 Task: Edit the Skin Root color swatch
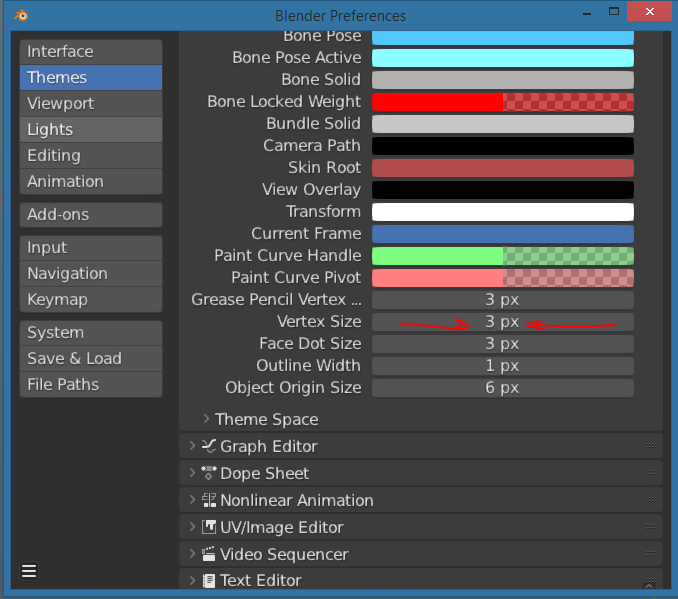tap(503, 168)
